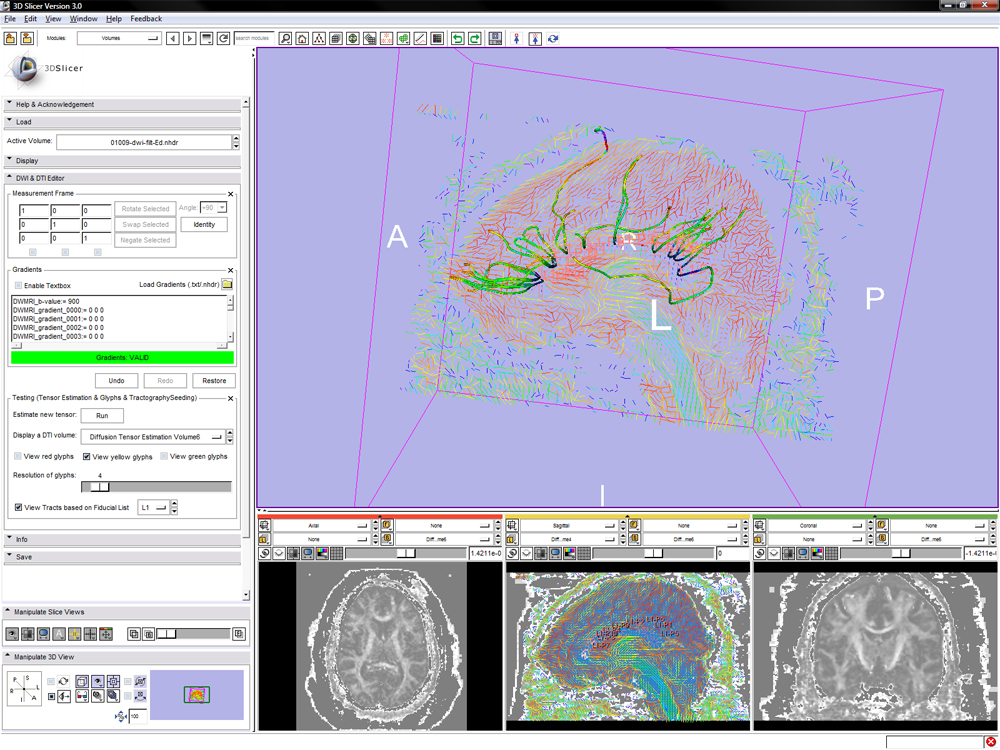1000x750 pixels.
Task: Click the Home module icon in toolbar
Action: tap(302, 39)
